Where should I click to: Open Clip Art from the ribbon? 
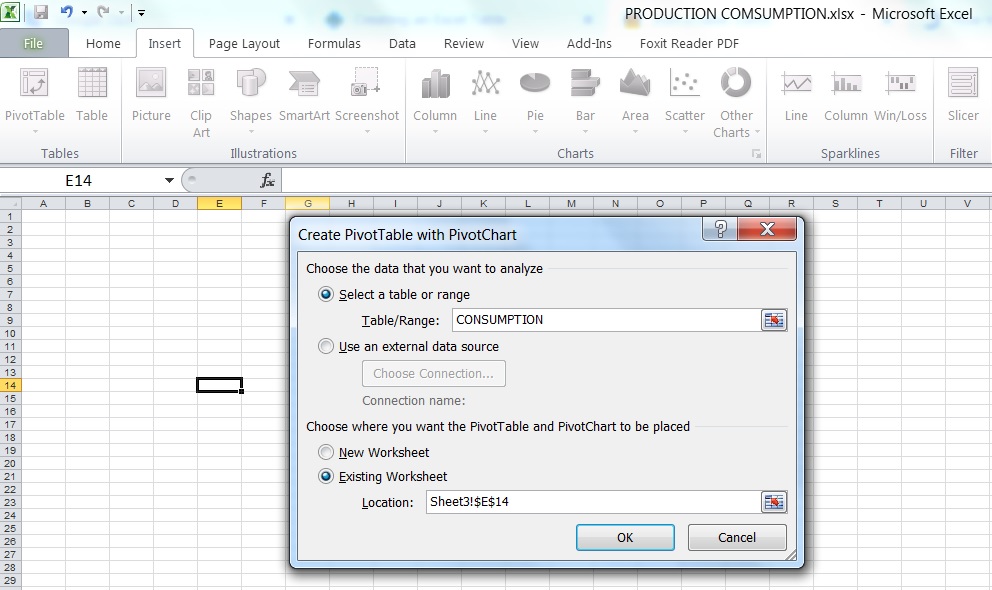[x=201, y=102]
